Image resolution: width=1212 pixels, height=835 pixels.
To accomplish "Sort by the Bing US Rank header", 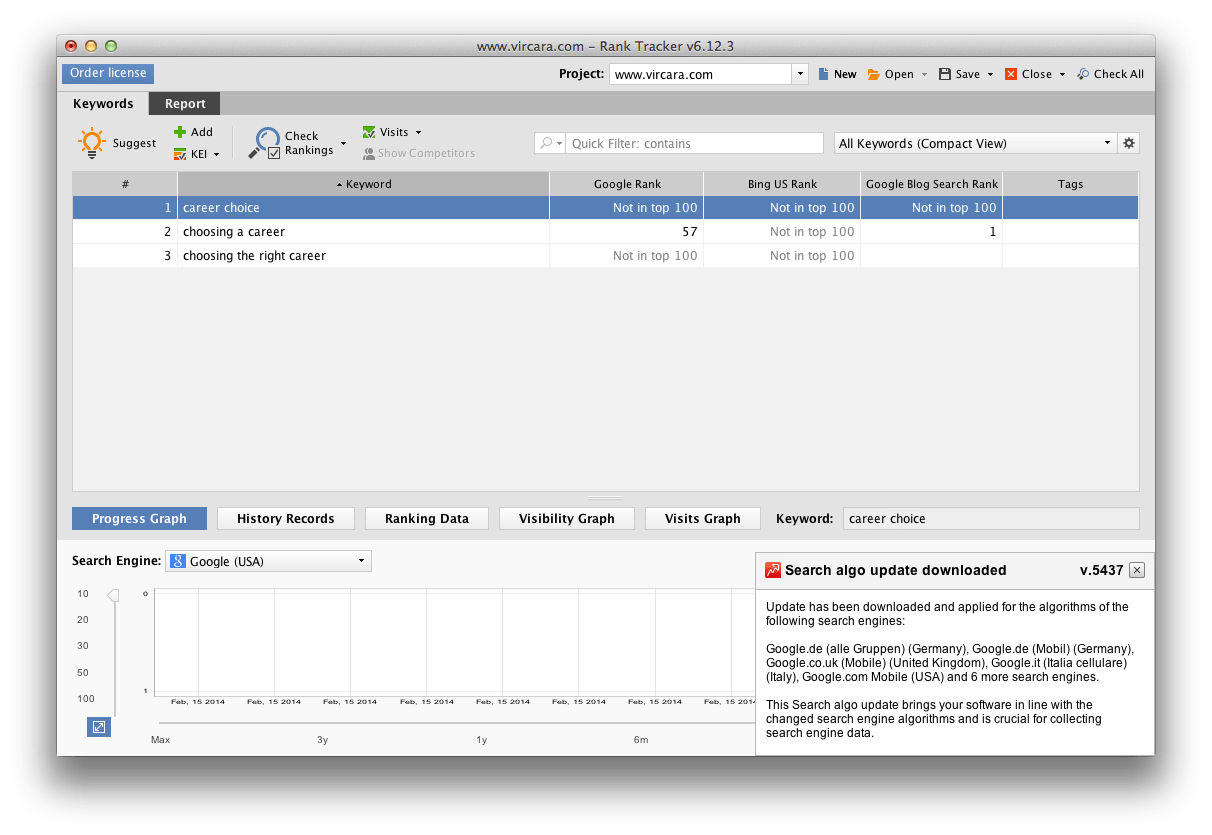I will pos(782,184).
